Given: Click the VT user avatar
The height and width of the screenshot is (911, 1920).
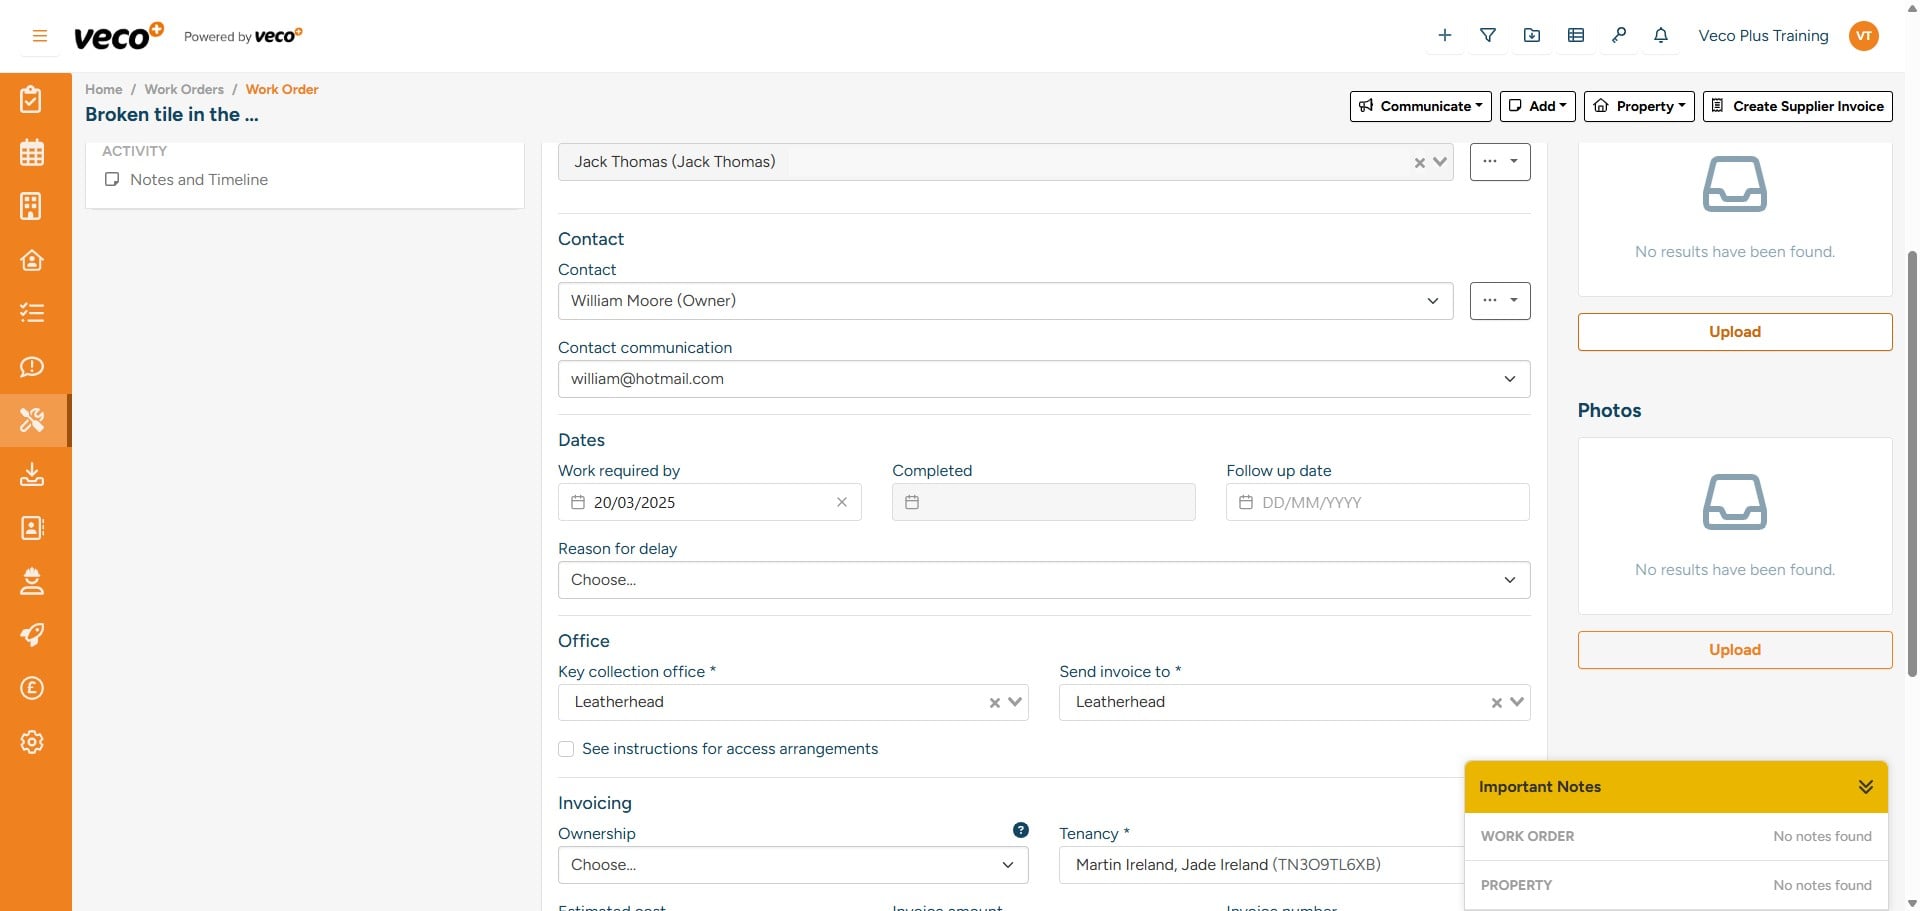Looking at the screenshot, I should click(x=1864, y=35).
